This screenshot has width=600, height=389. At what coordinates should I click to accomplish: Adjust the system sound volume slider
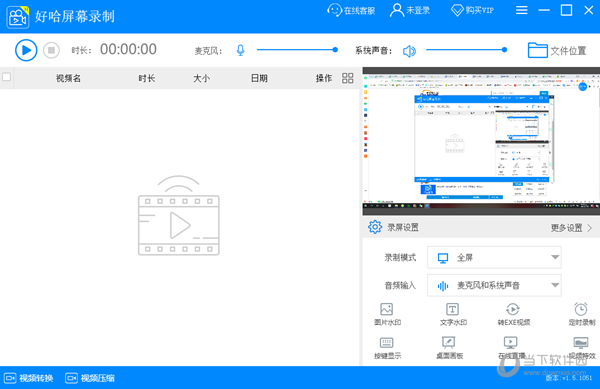(466, 50)
